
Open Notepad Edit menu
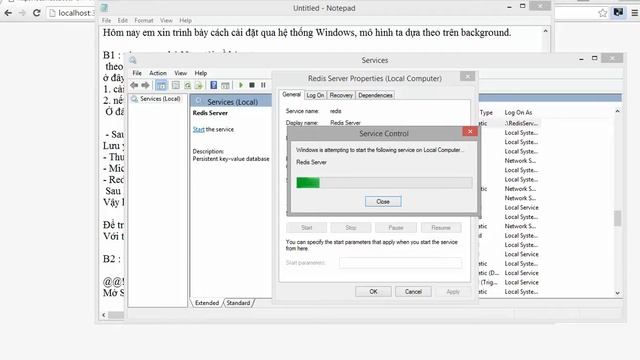click(122, 20)
